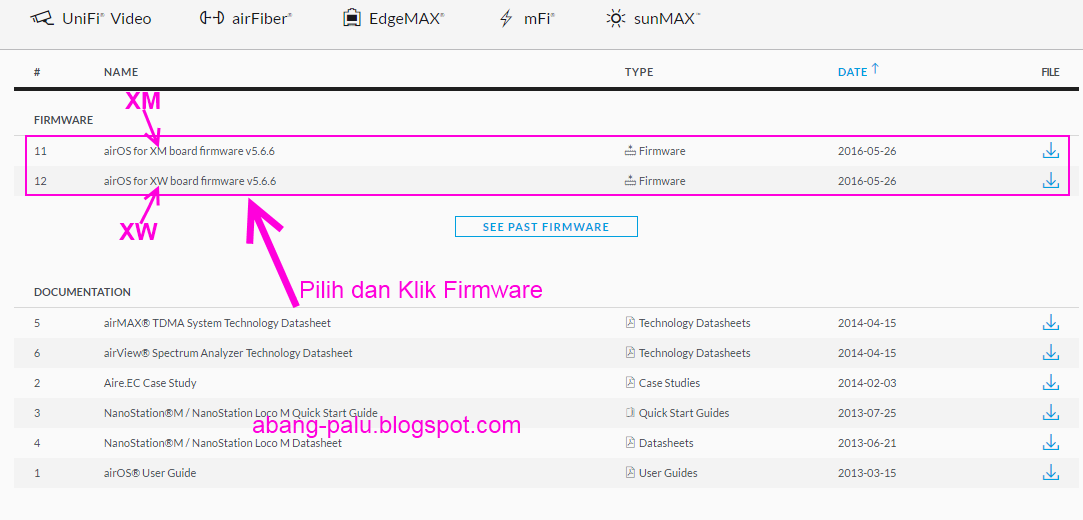Sort the table by TYPE column
The height and width of the screenshot is (520, 1083).
[639, 72]
